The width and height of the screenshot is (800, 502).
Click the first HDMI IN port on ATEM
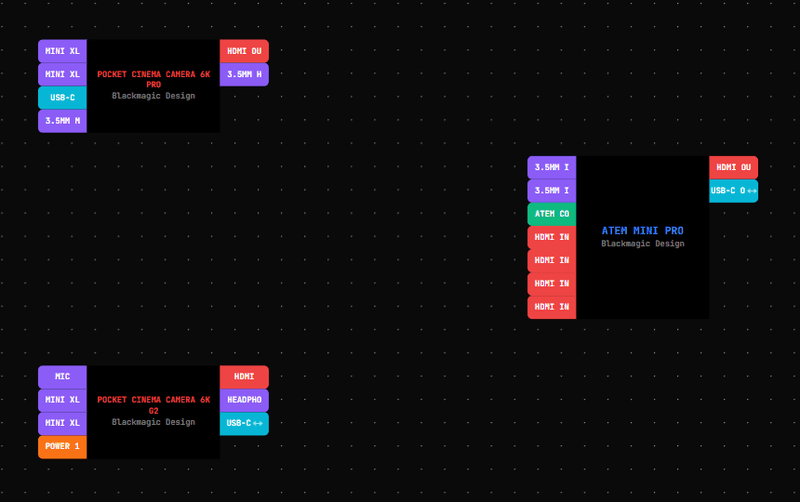(552, 237)
